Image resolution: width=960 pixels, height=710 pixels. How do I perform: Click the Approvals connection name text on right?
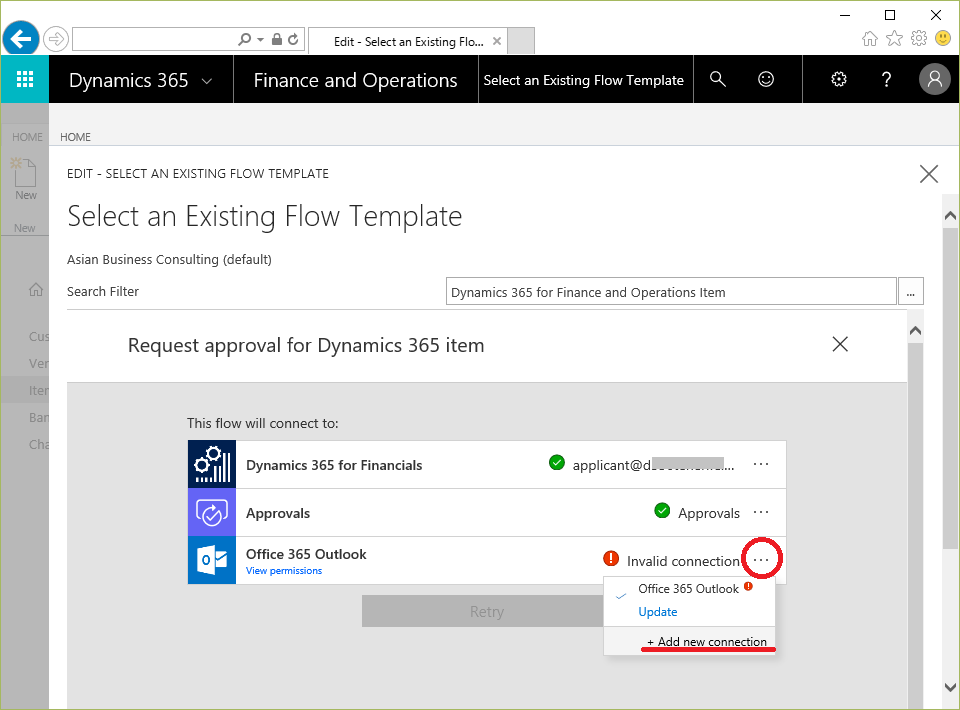pyautogui.click(x=708, y=513)
